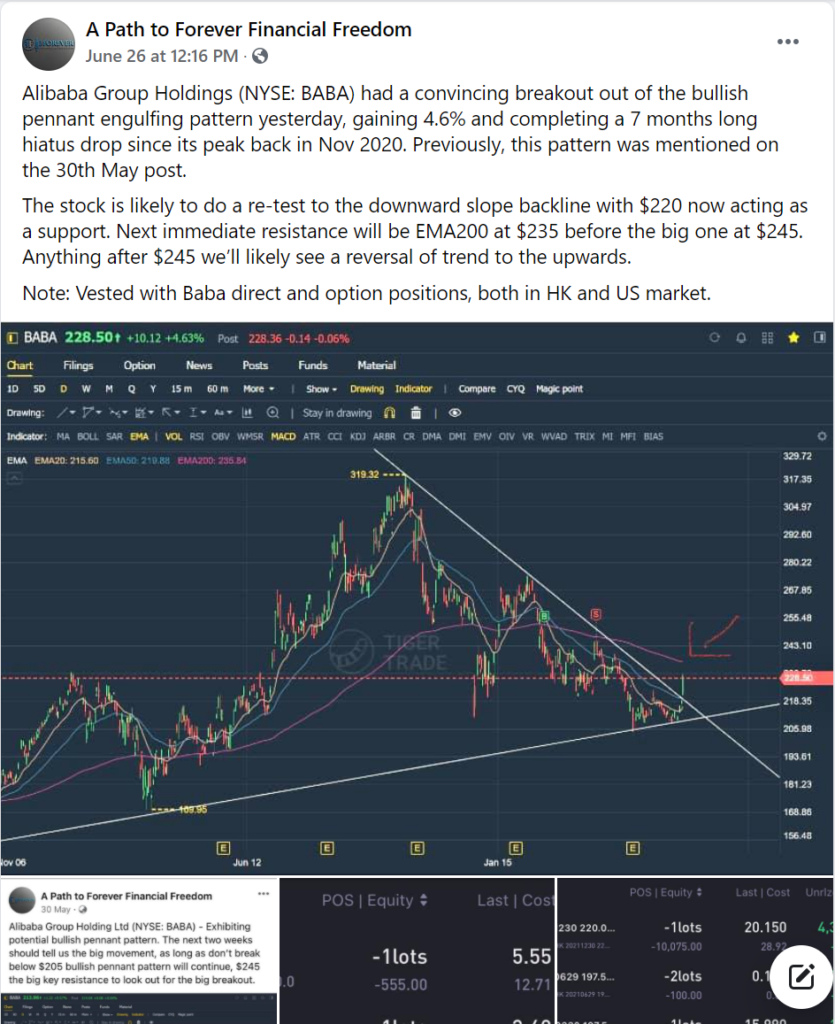The width and height of the screenshot is (835, 1024).
Task: Open the 30 May post thumbnail
Action: point(140,951)
